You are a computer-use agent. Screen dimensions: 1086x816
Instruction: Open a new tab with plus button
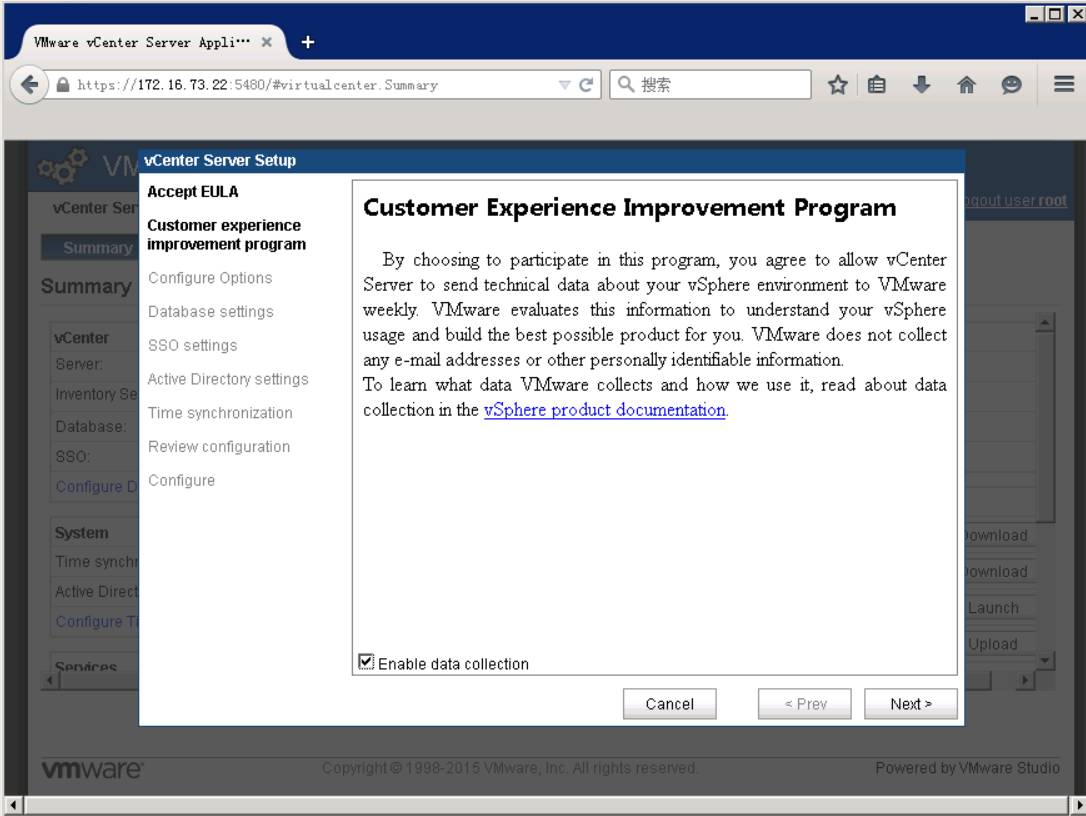coord(308,42)
